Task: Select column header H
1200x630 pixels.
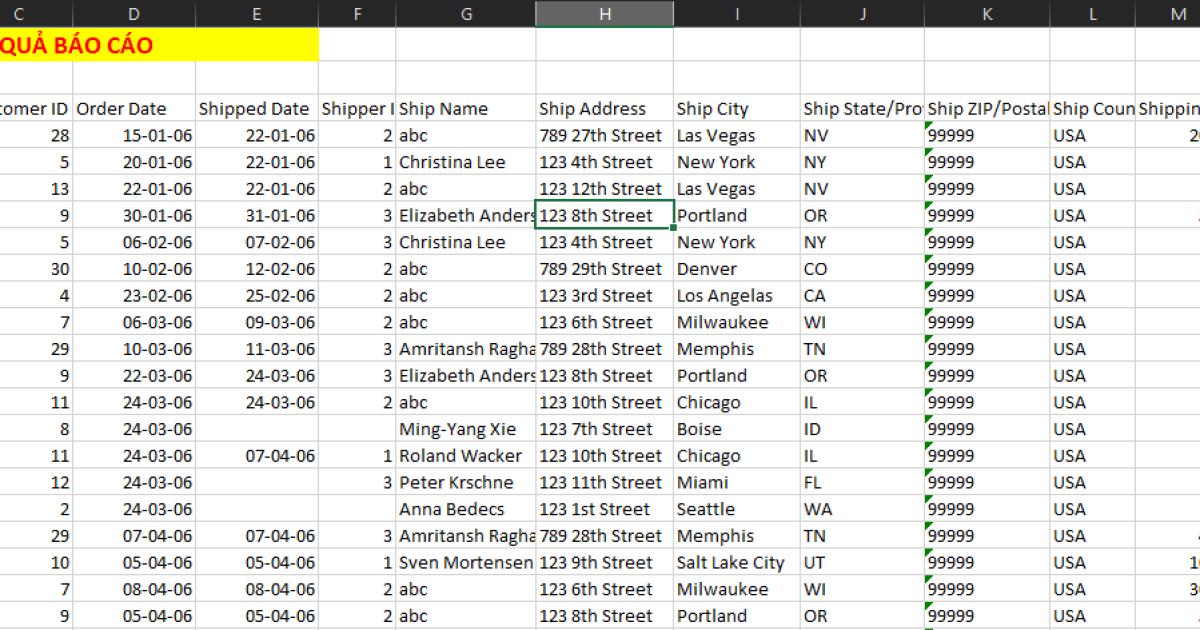Action: (x=604, y=14)
